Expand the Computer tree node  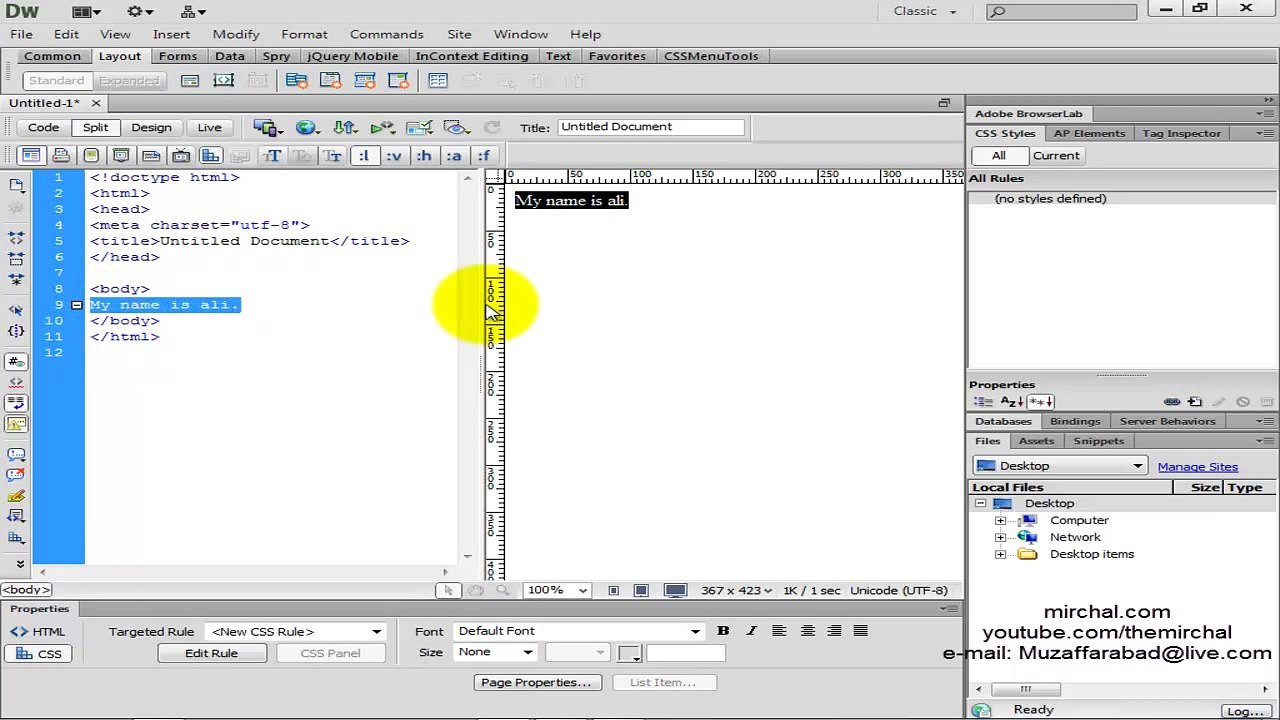(x=1000, y=521)
